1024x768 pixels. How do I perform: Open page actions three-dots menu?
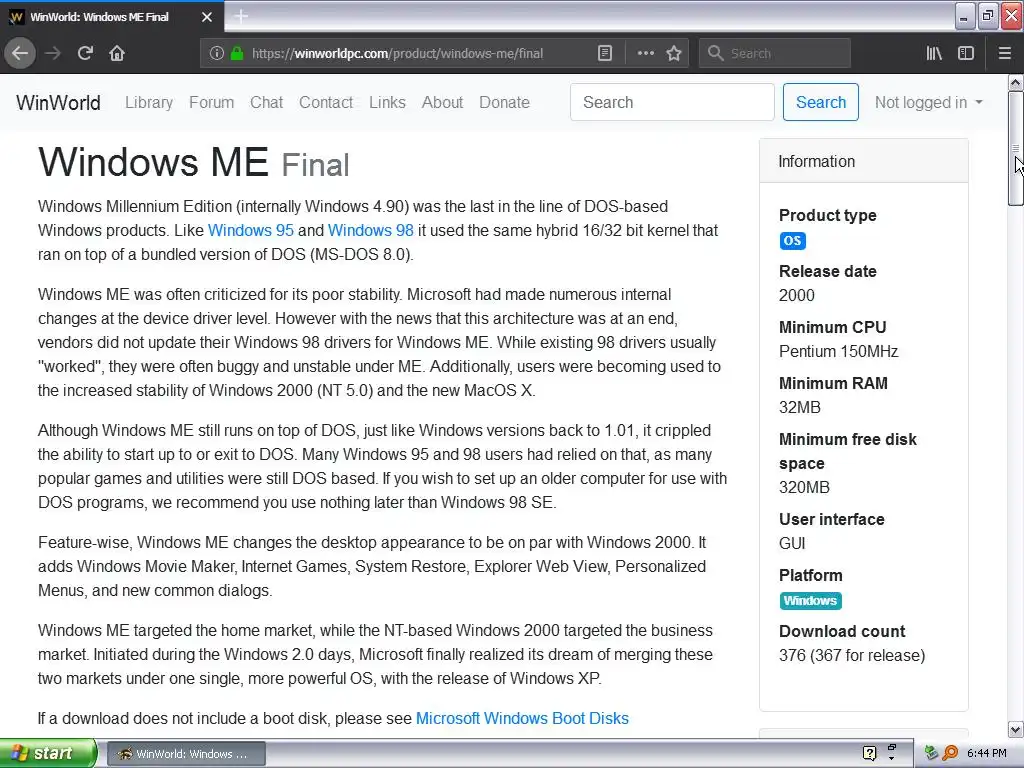pos(645,54)
